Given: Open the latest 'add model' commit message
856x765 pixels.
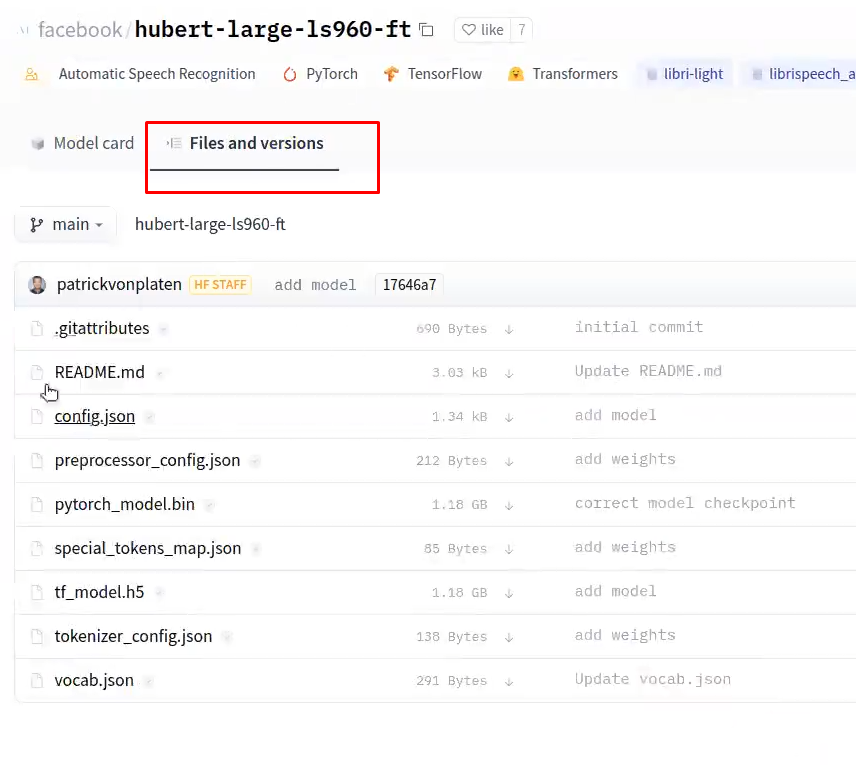Looking at the screenshot, I should pyautogui.click(x=315, y=284).
